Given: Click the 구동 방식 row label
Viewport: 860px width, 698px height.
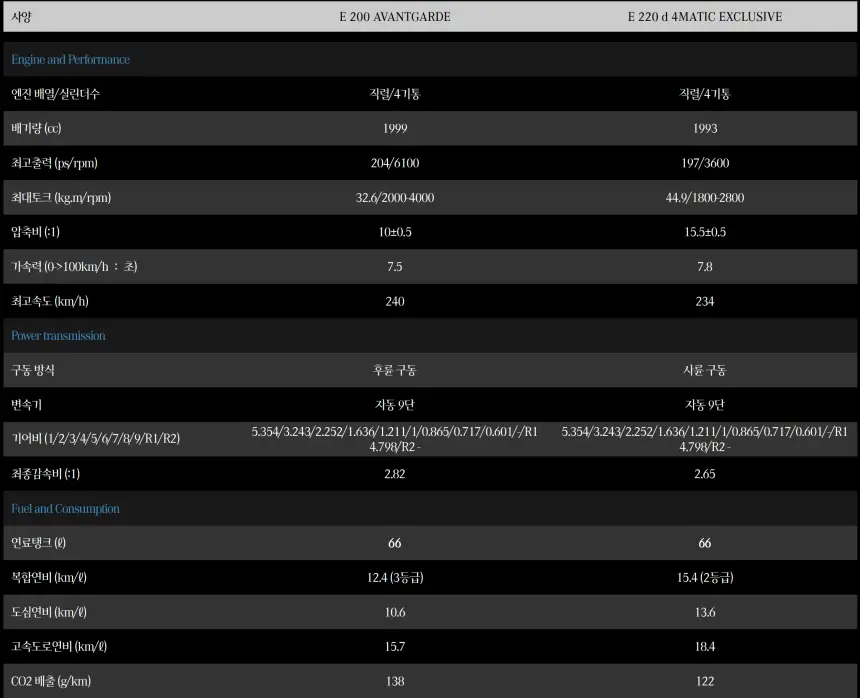Looking at the screenshot, I should 33,370.
